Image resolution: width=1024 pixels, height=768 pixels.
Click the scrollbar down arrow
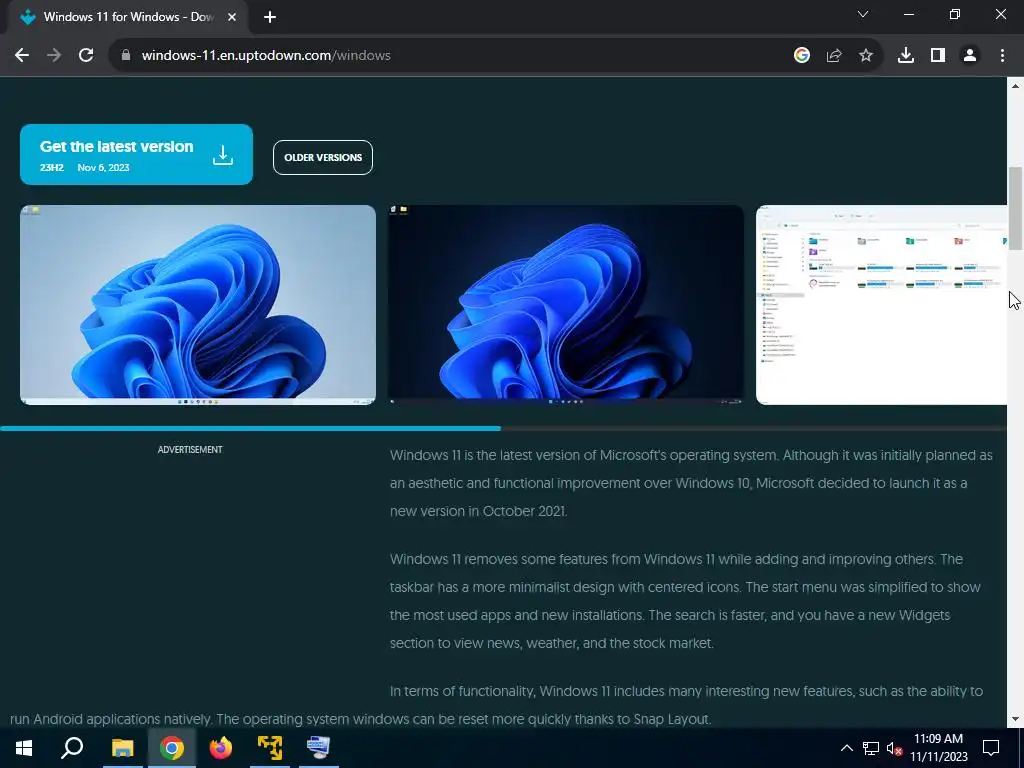[1015, 719]
